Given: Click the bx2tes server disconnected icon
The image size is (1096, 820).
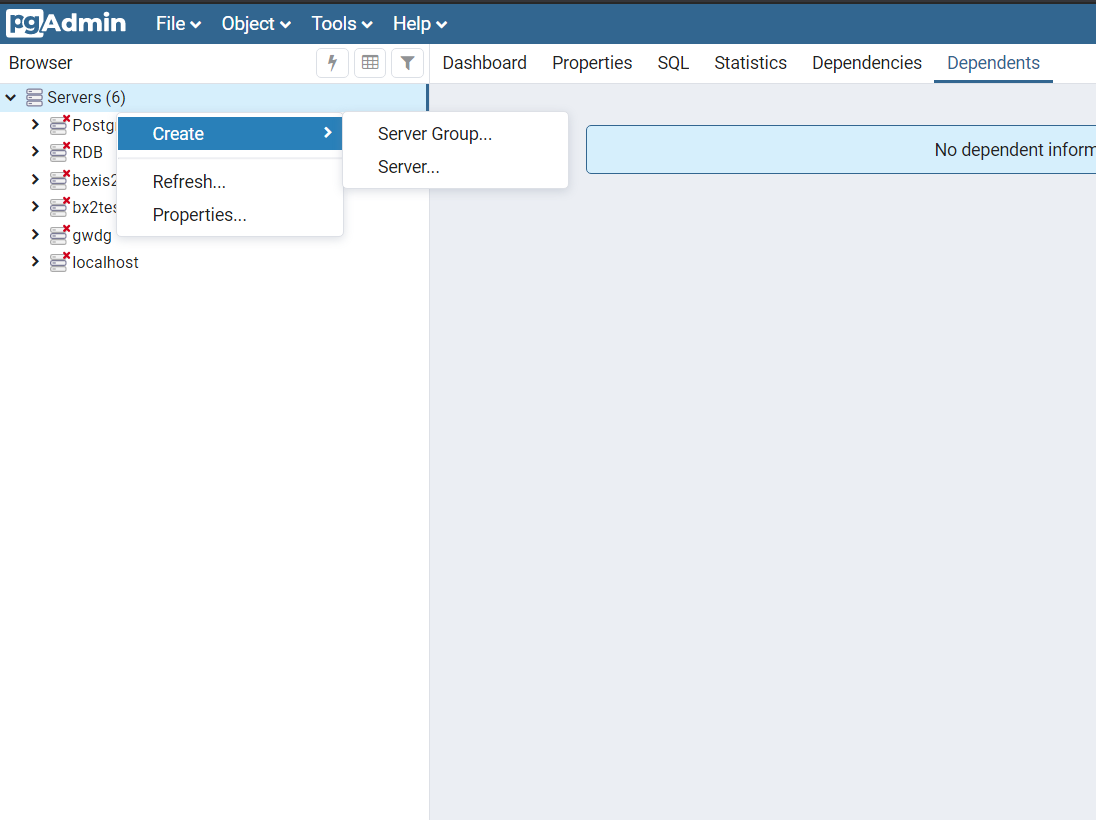Looking at the screenshot, I should 60,207.
